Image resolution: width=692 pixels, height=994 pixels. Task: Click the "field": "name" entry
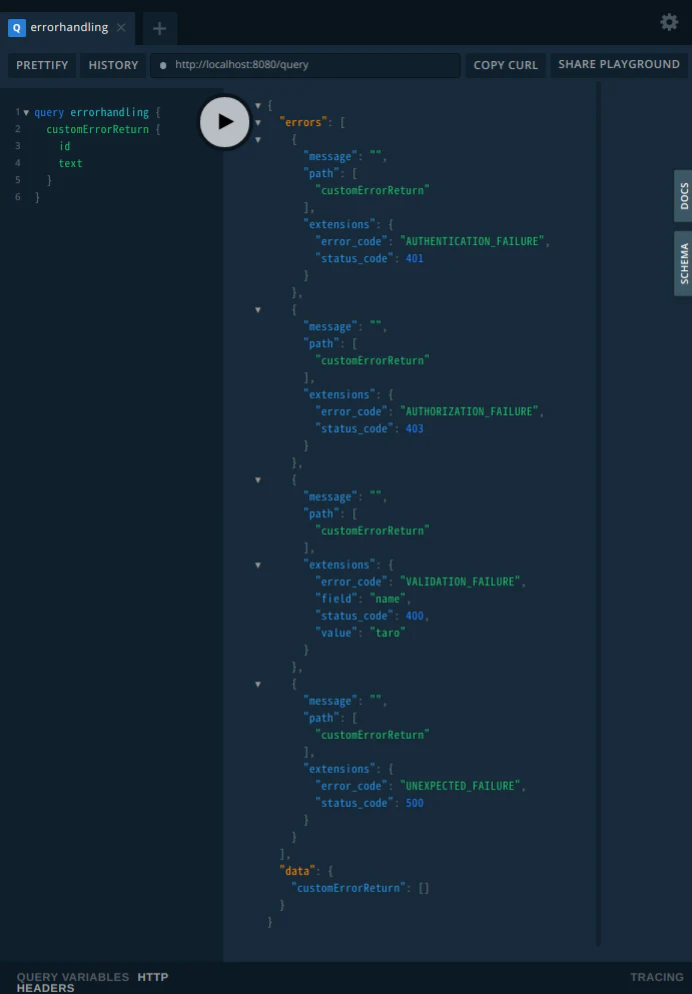click(363, 599)
